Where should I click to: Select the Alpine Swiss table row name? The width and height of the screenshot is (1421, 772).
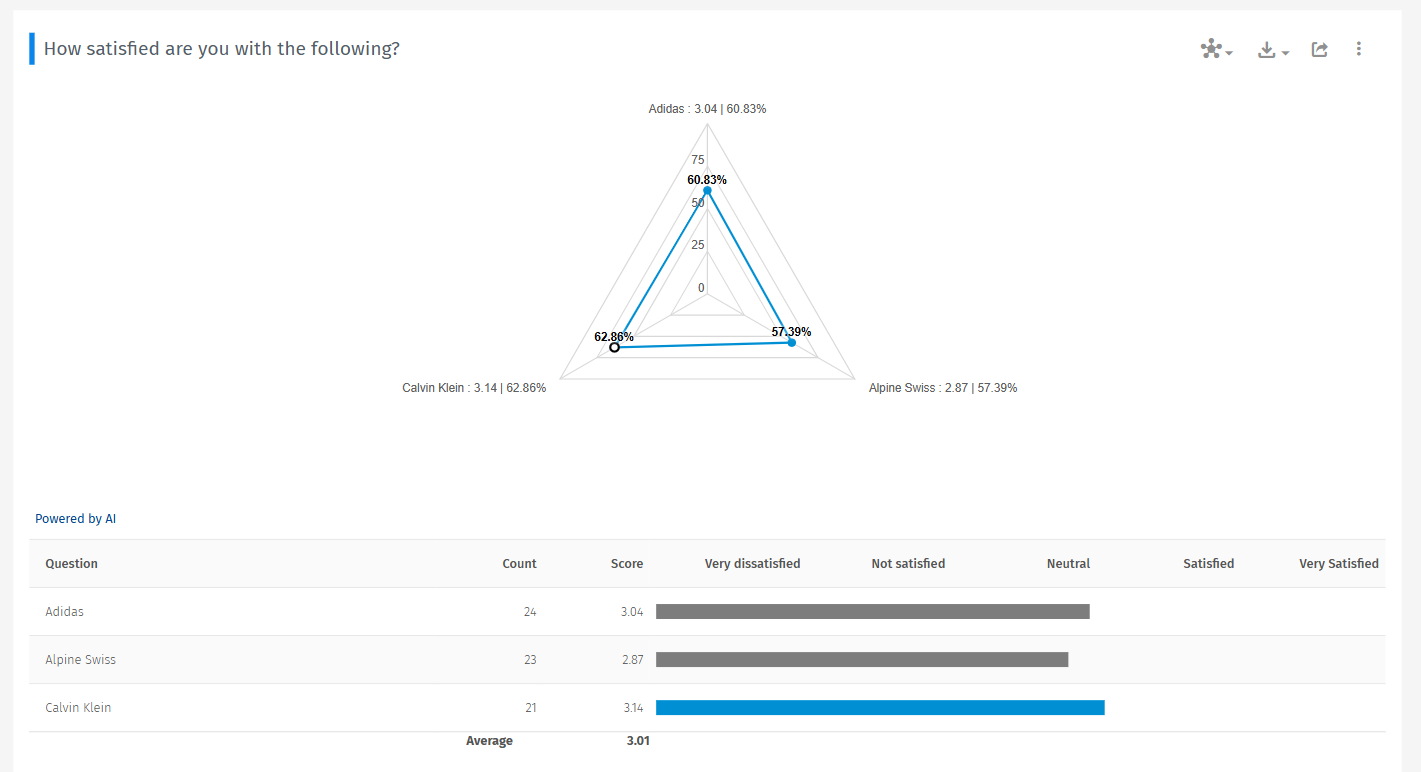pos(80,659)
